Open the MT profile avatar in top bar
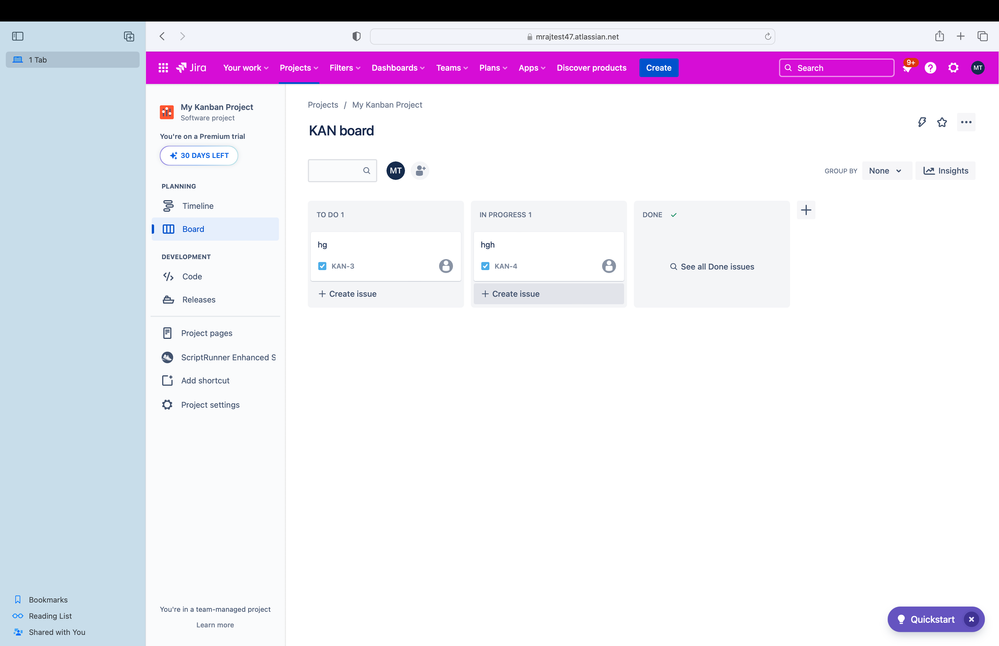 coord(977,68)
